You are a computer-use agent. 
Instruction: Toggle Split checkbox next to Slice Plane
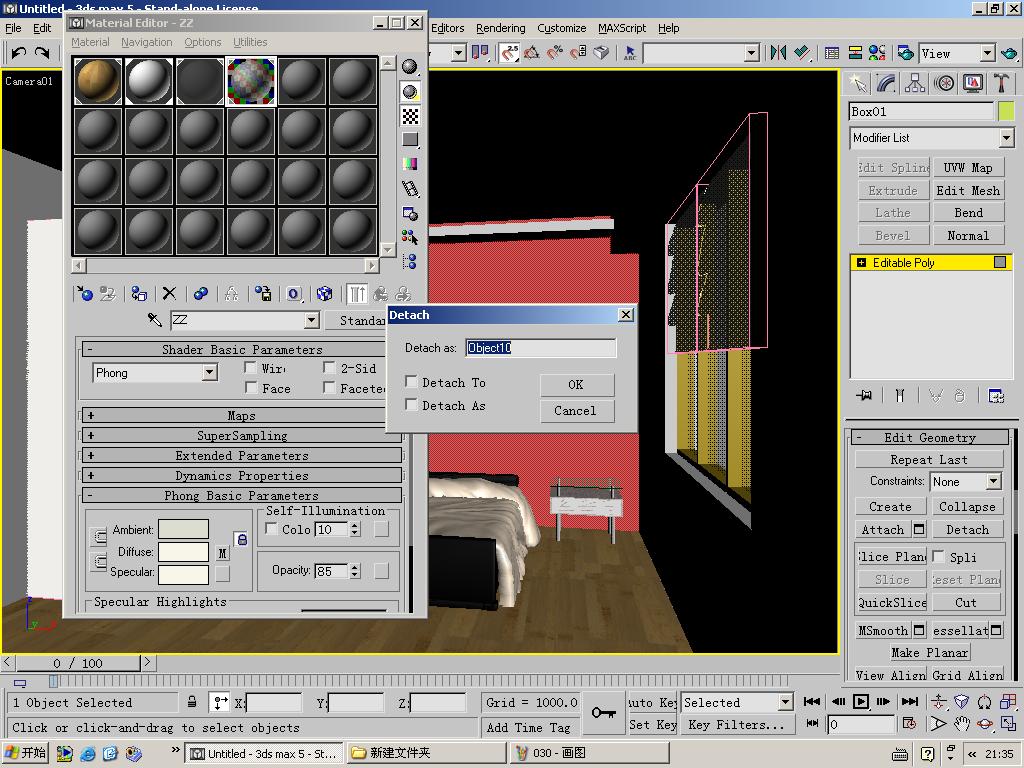(938, 556)
